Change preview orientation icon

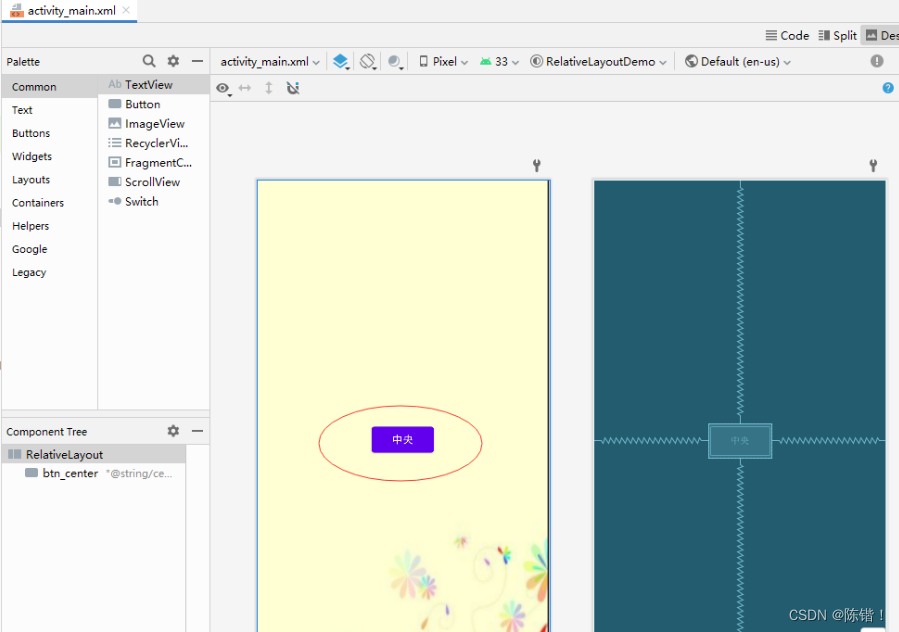tap(368, 61)
